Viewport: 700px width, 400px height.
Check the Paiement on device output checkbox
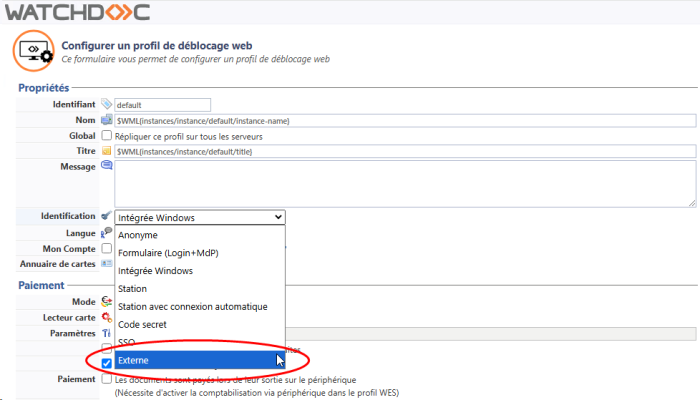coord(106,380)
